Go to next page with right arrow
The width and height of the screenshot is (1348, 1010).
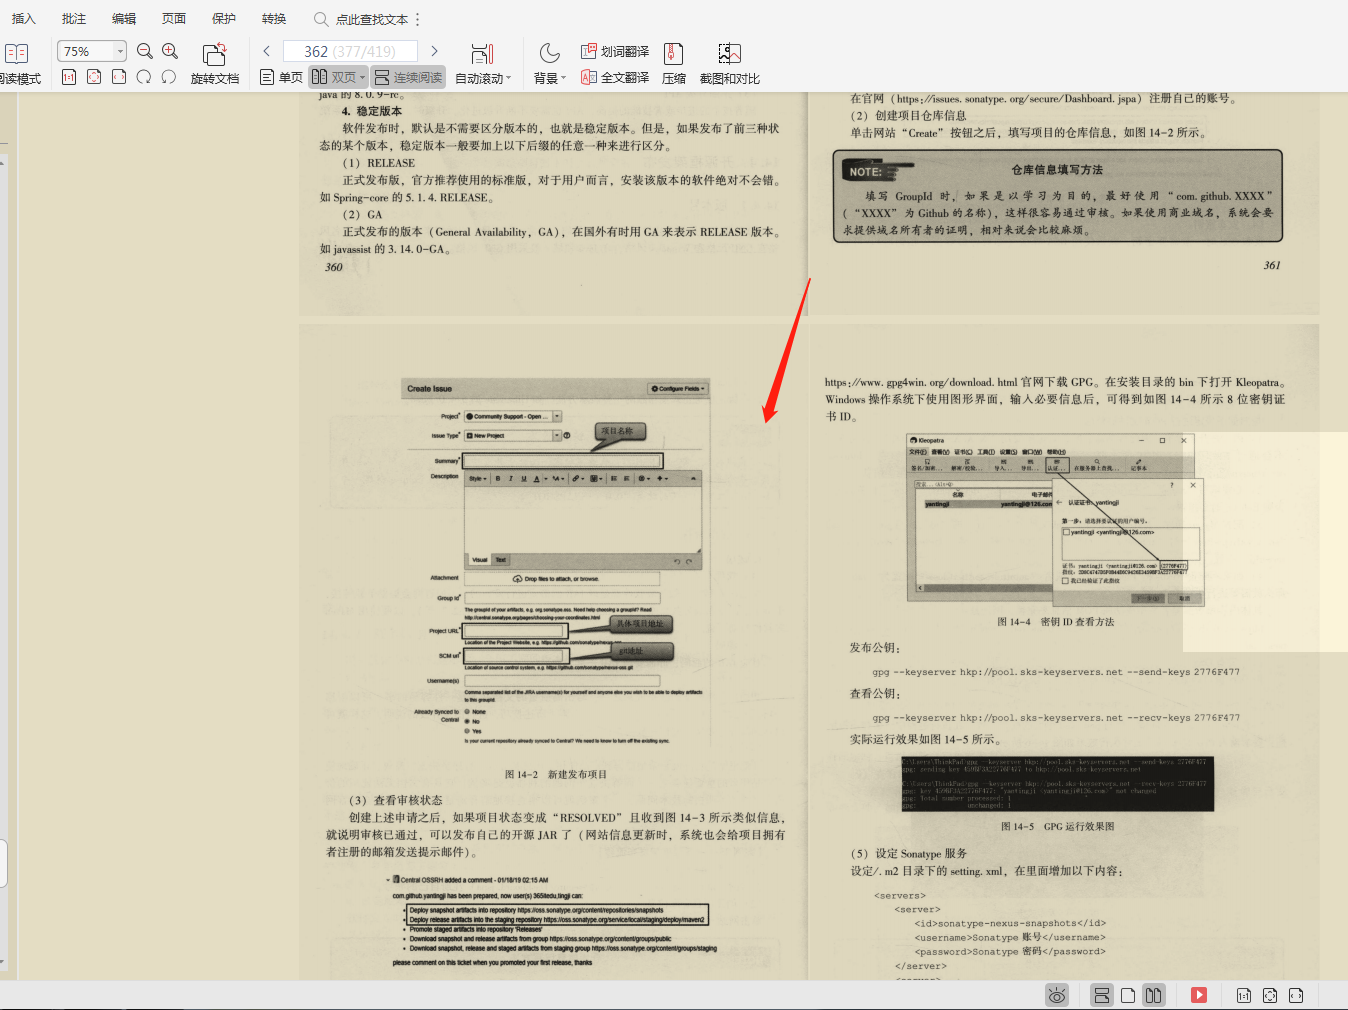pyautogui.click(x=434, y=50)
